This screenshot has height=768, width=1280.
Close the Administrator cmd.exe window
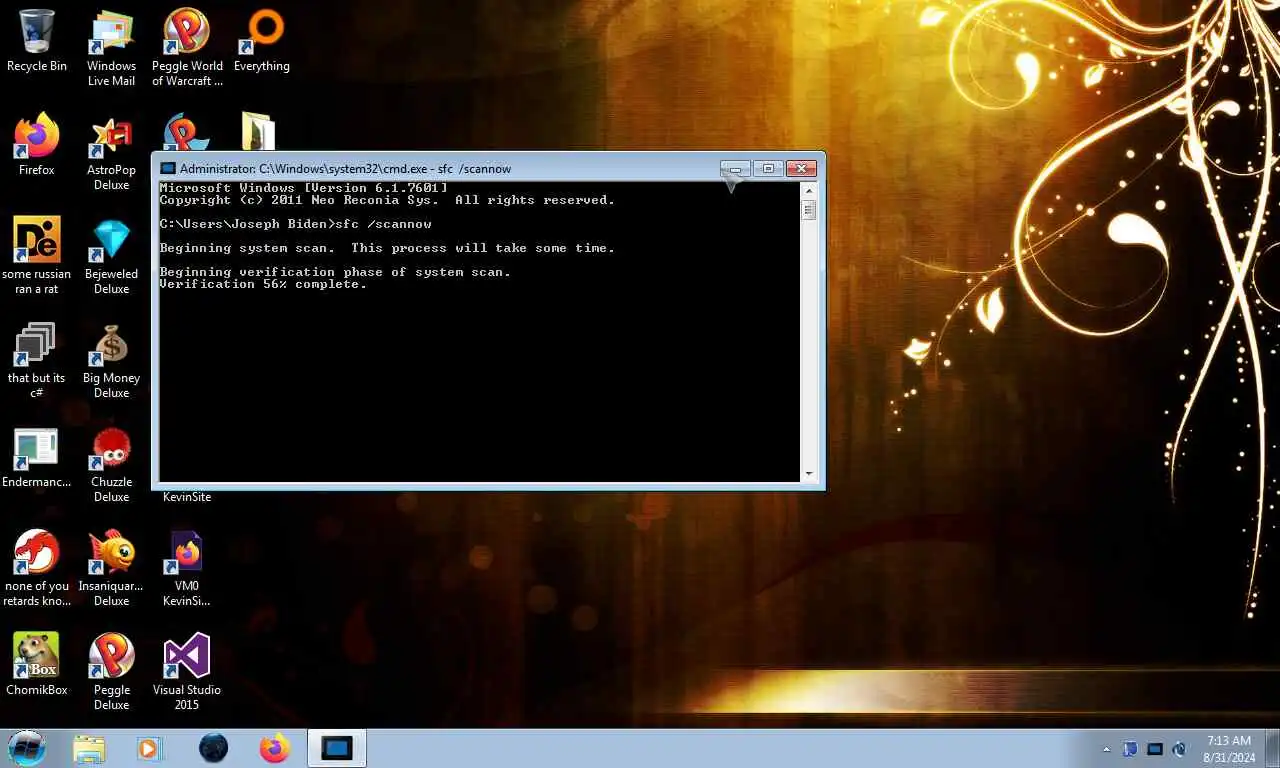click(801, 169)
